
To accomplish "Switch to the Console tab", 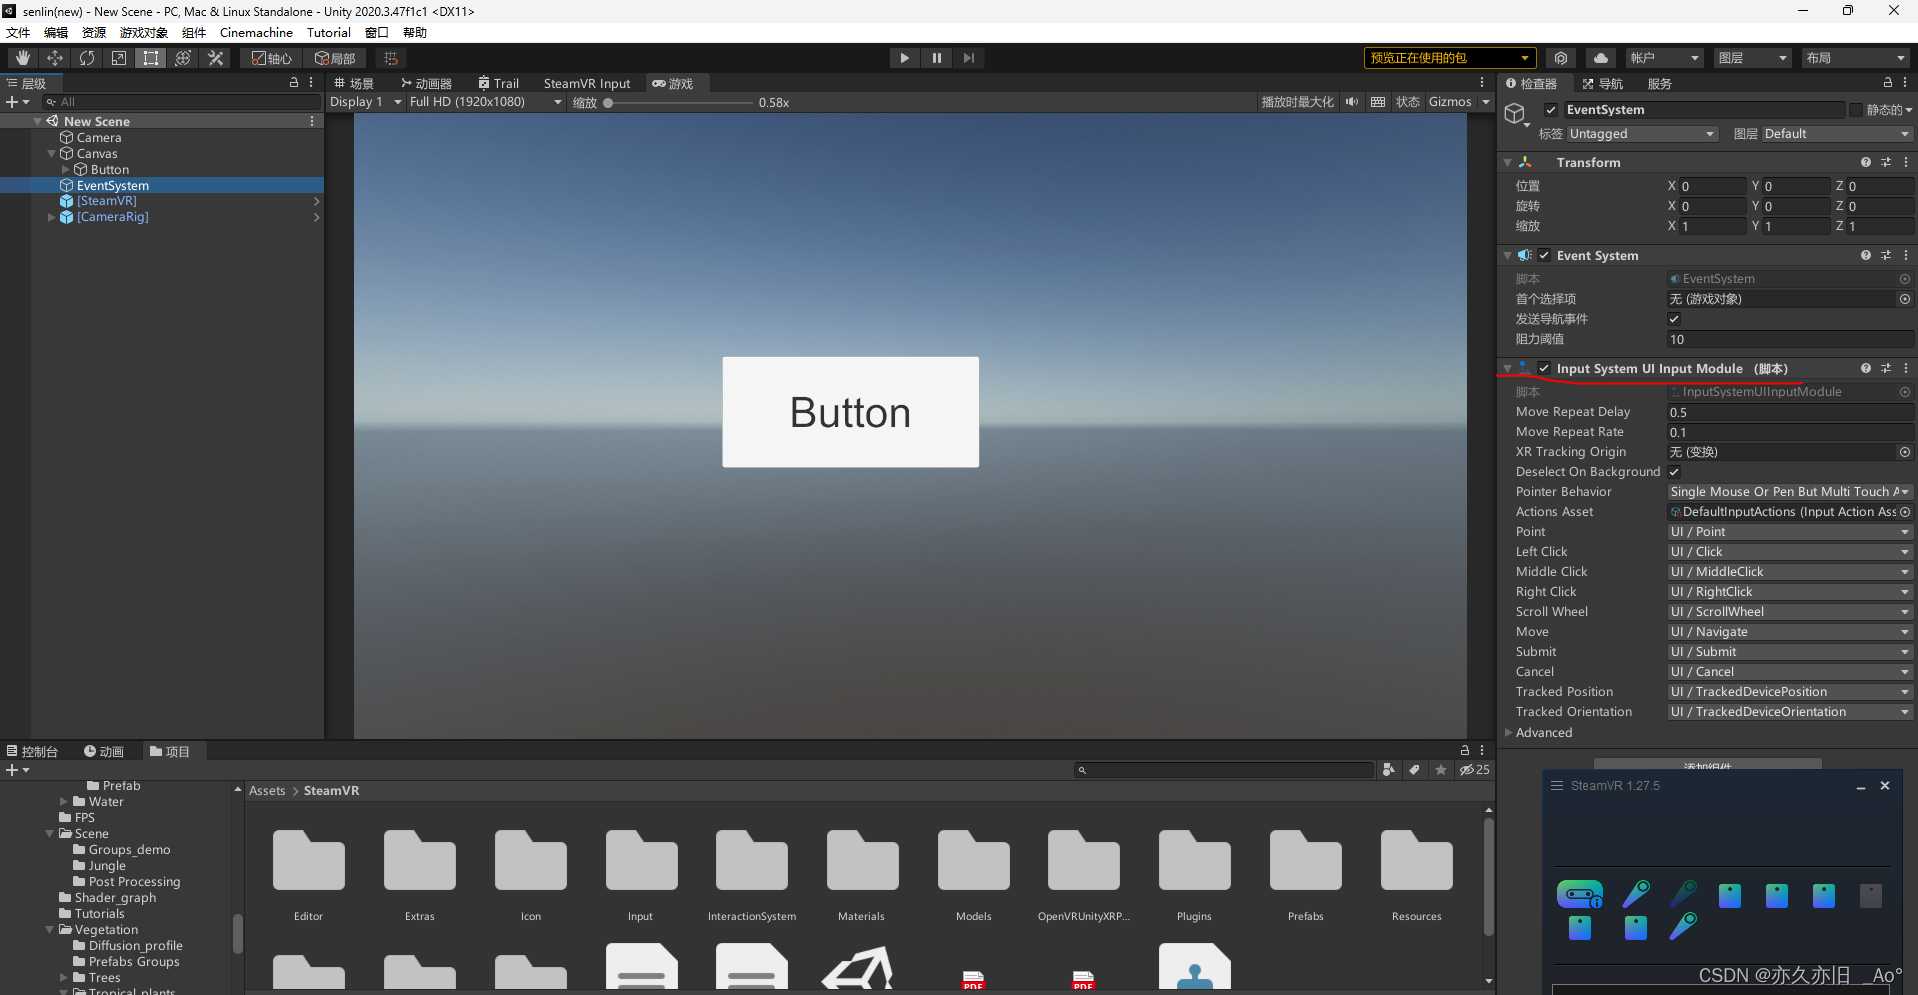I will click(32, 752).
